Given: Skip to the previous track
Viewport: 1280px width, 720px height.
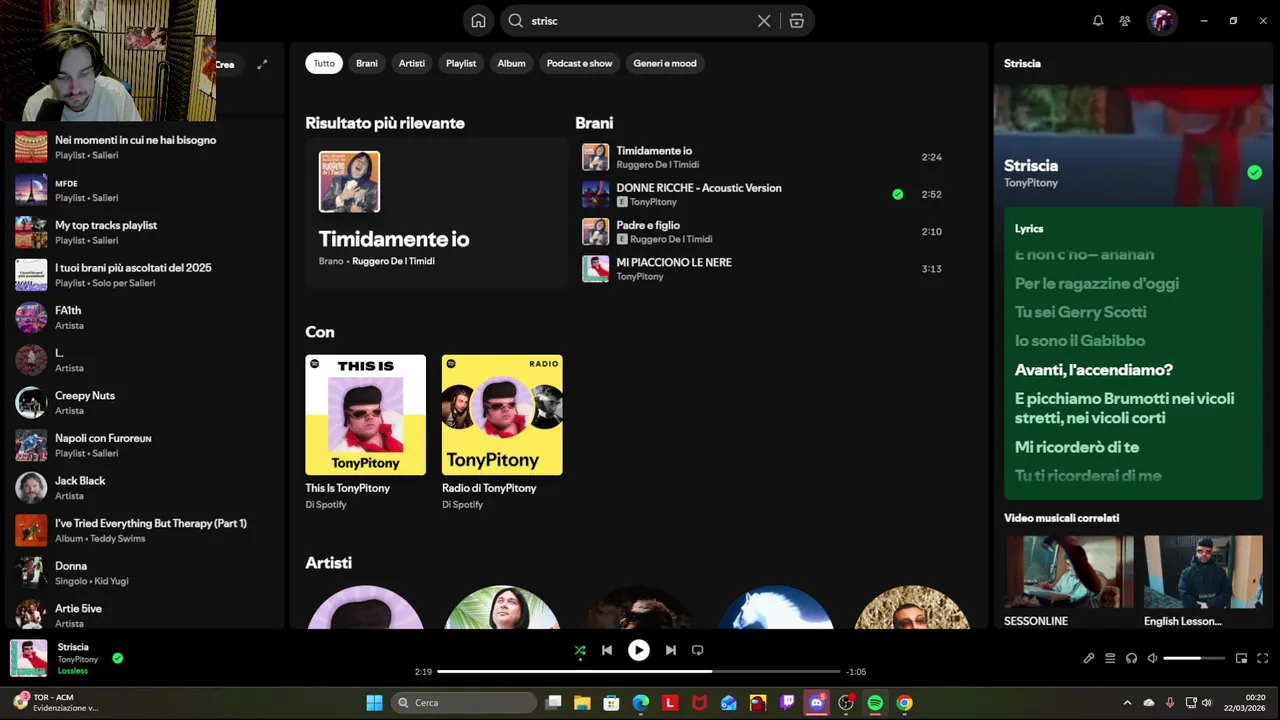Looking at the screenshot, I should click(x=606, y=650).
